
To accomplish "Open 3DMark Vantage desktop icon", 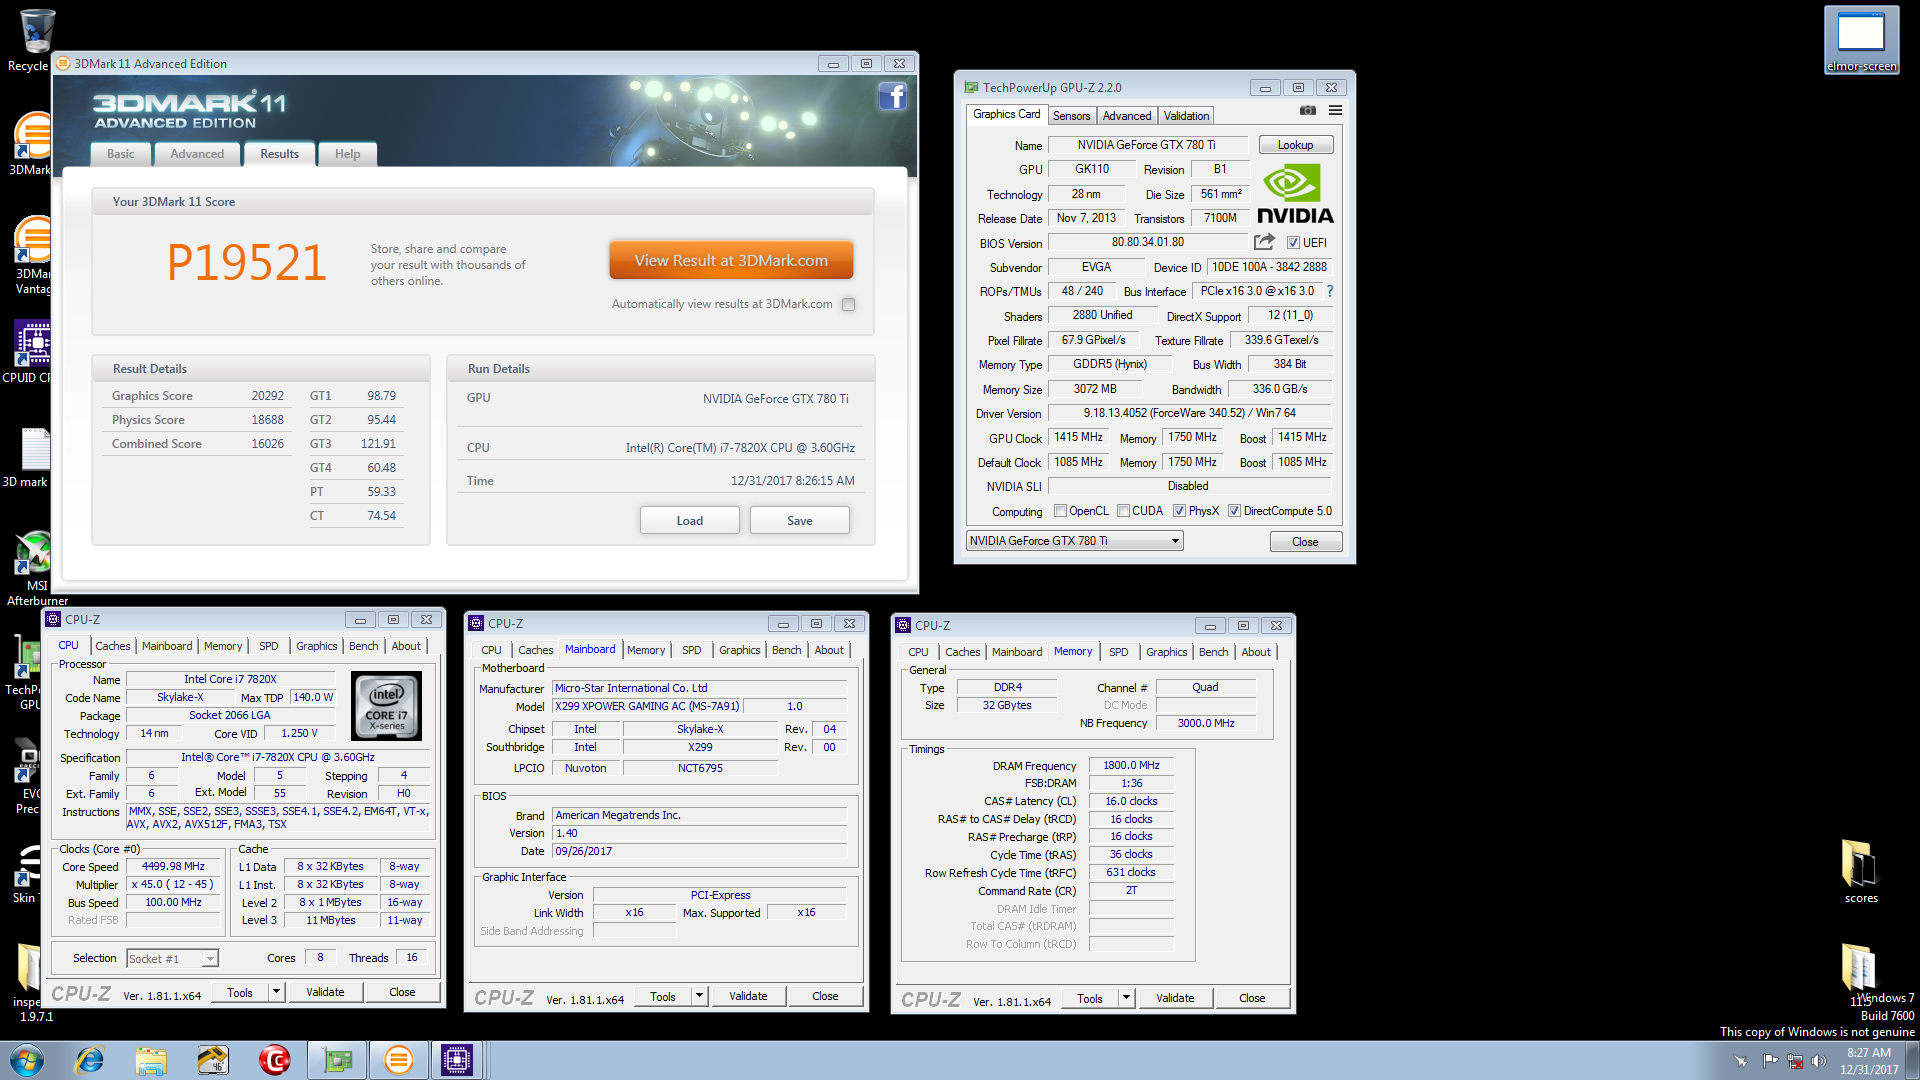I will click(32, 255).
